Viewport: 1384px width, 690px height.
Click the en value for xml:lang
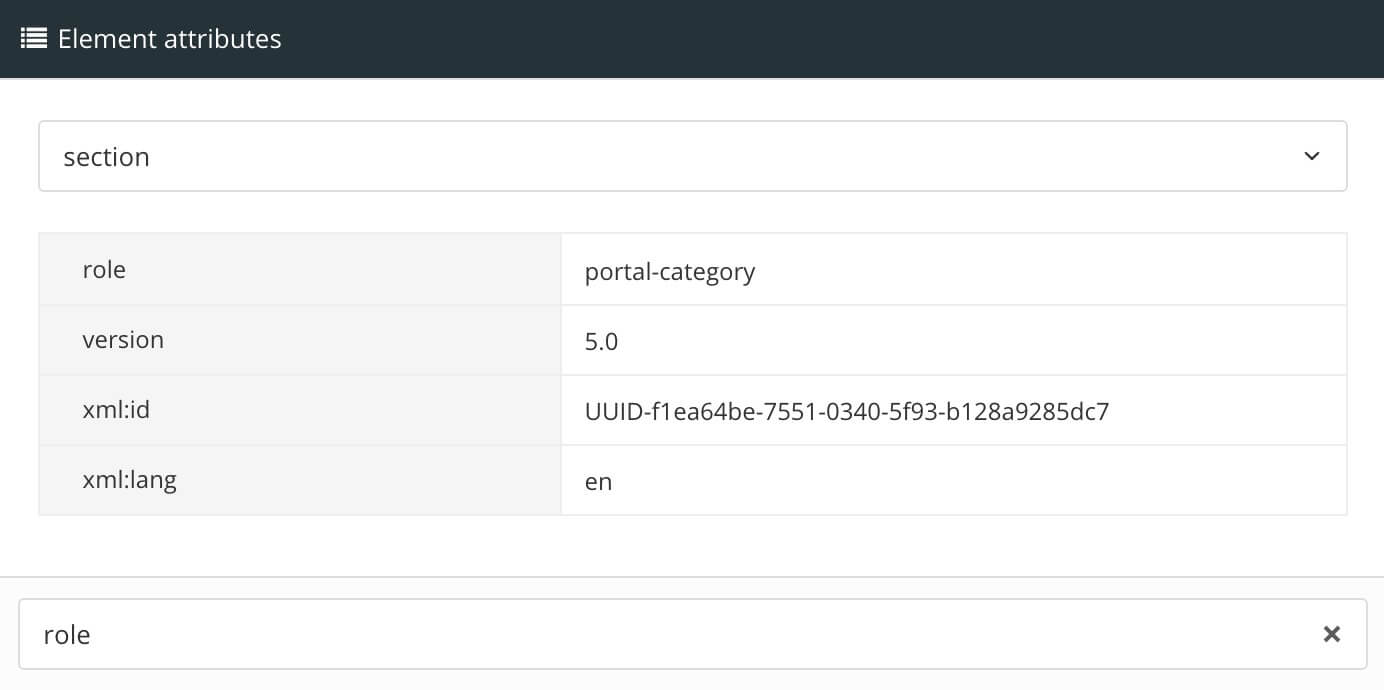pyautogui.click(x=596, y=480)
